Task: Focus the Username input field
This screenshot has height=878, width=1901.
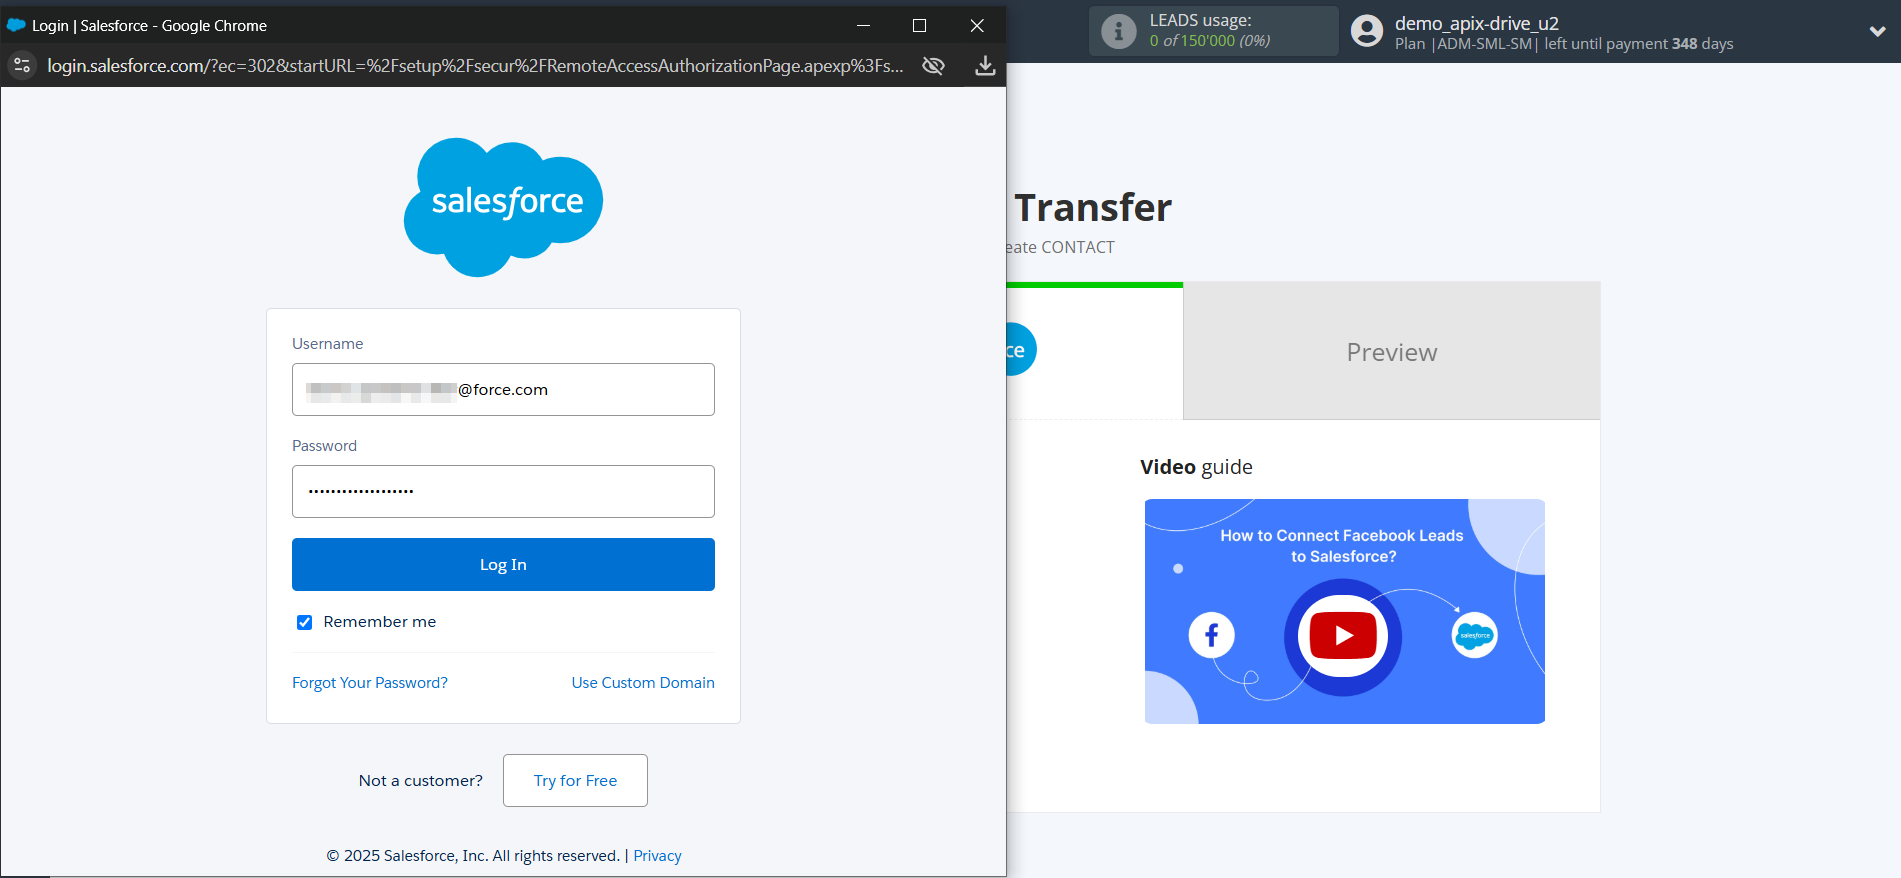Action: [x=503, y=390]
